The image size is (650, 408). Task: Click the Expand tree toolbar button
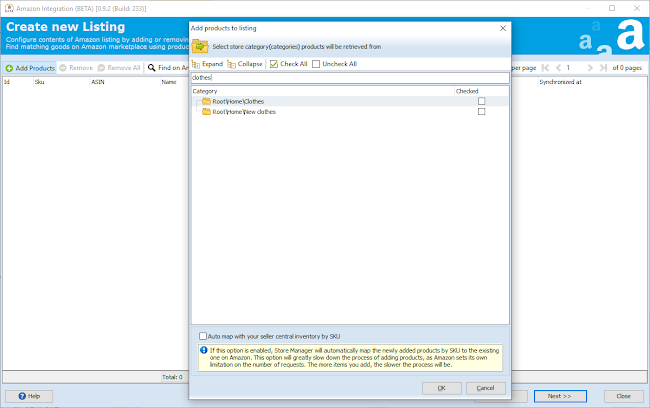point(207,64)
